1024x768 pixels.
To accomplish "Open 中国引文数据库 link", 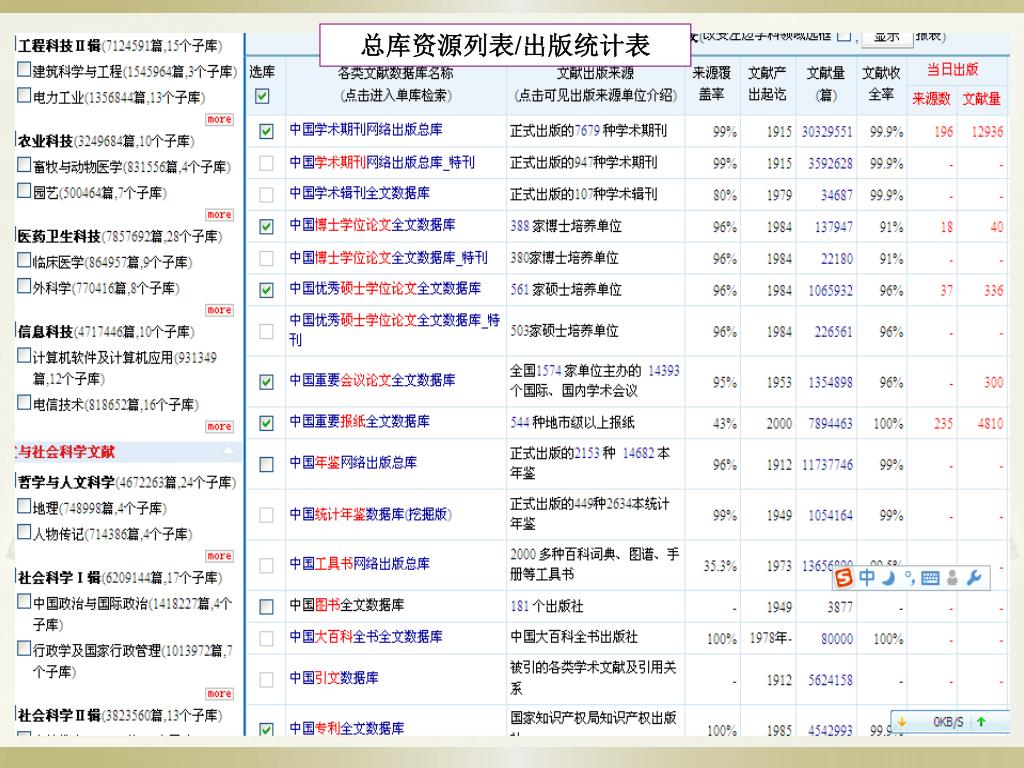I will [x=334, y=679].
